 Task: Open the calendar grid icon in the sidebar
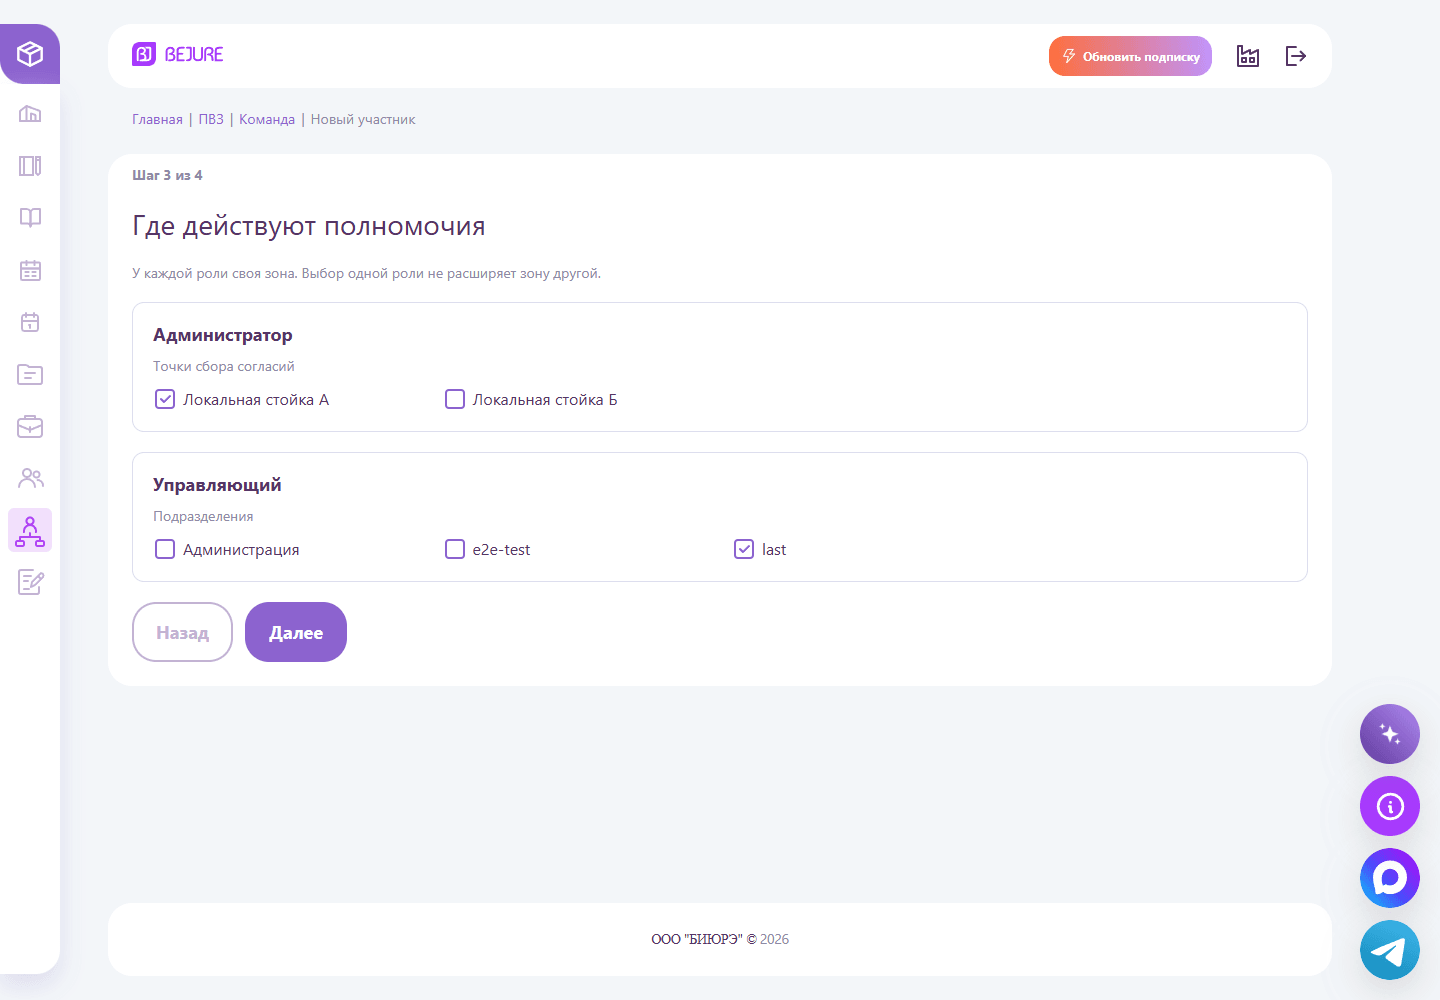point(30,270)
